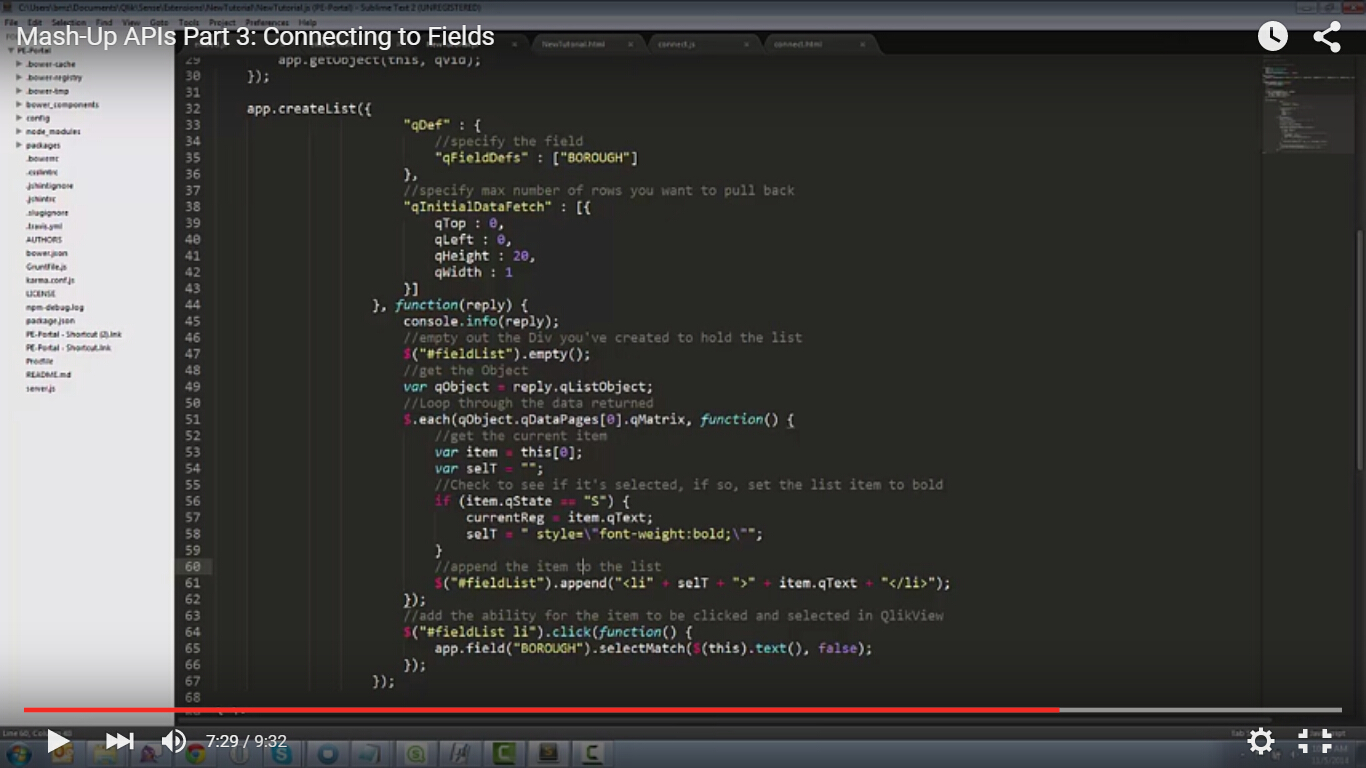Open video settings gear
This screenshot has height=768, width=1366.
[1261, 741]
